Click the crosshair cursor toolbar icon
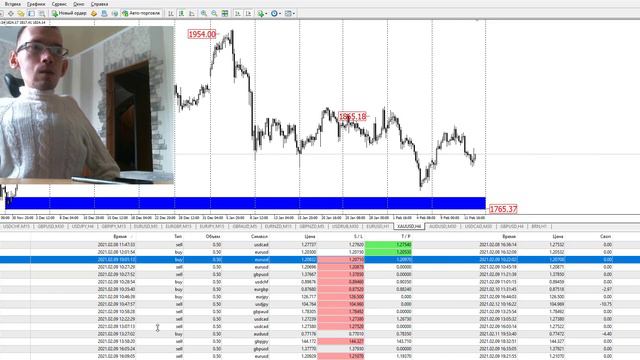640x360 pixels. coord(11,13)
